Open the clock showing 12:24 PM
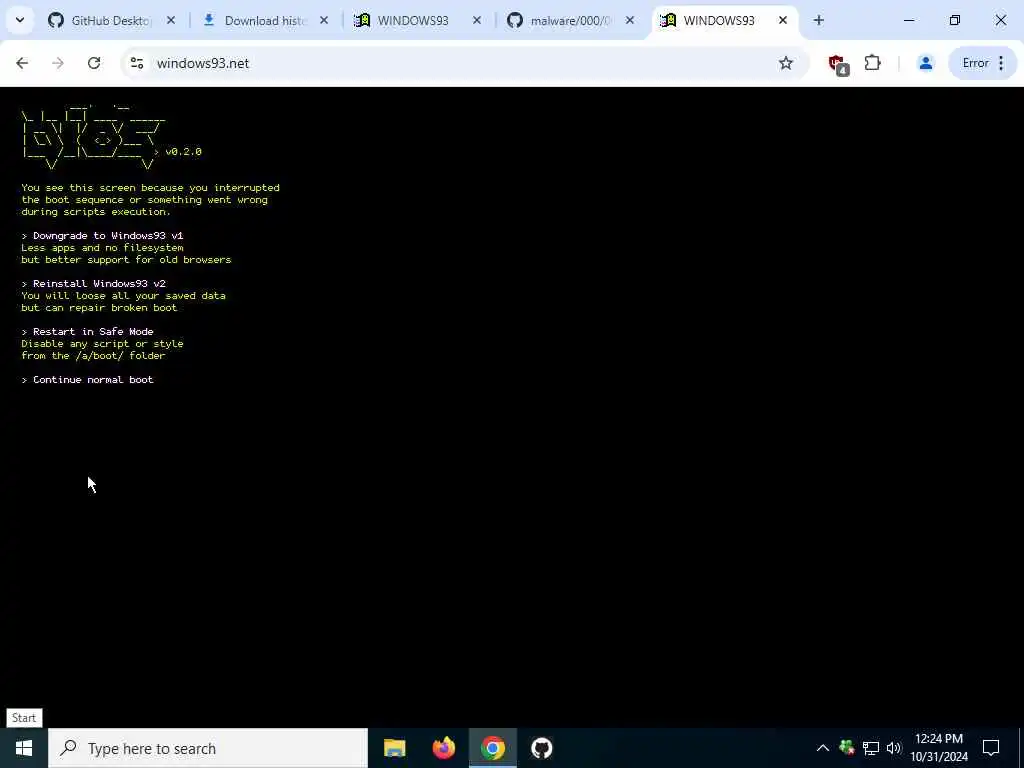 pyautogui.click(x=939, y=748)
